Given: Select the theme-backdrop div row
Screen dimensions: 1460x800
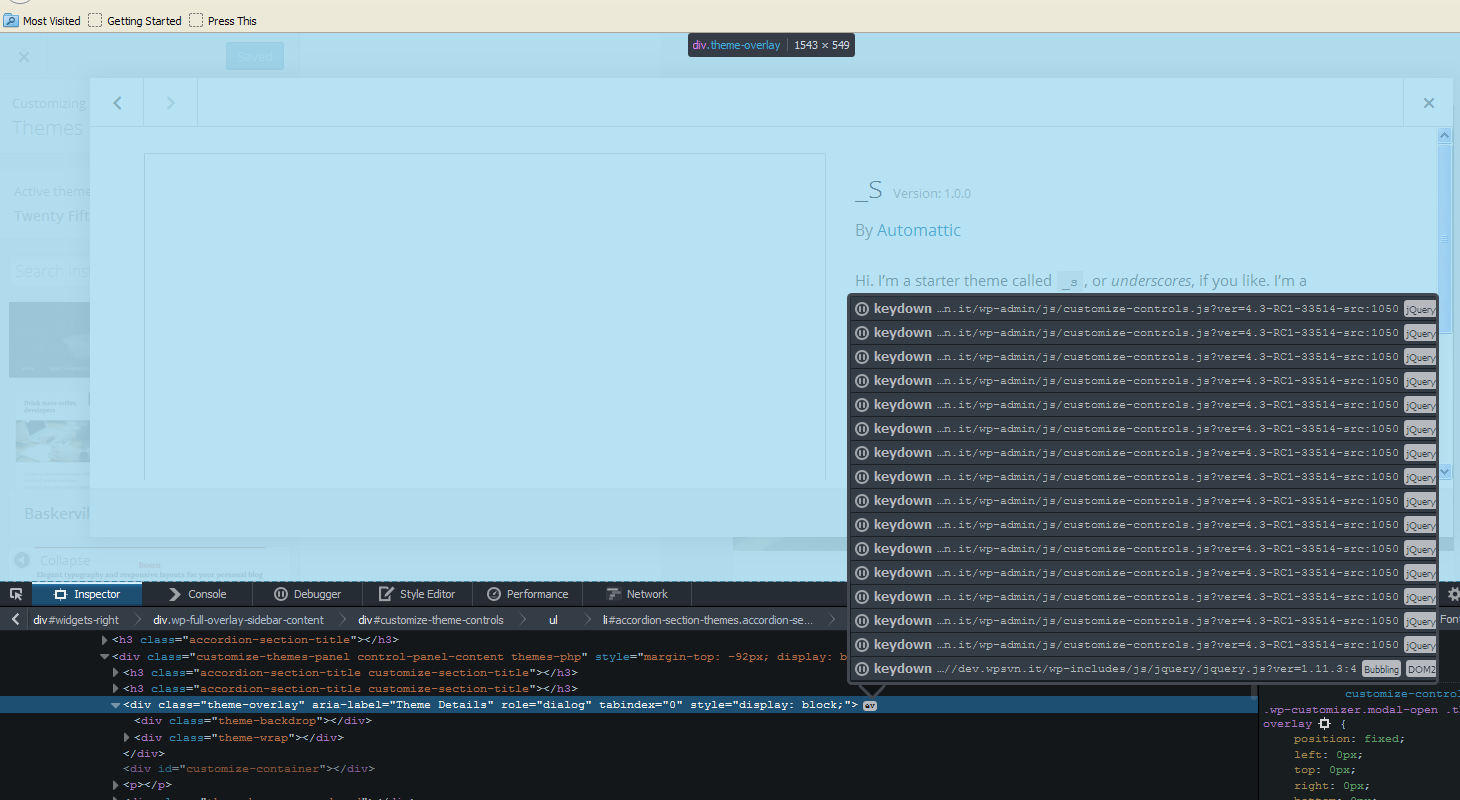Looking at the screenshot, I should click(x=253, y=721).
